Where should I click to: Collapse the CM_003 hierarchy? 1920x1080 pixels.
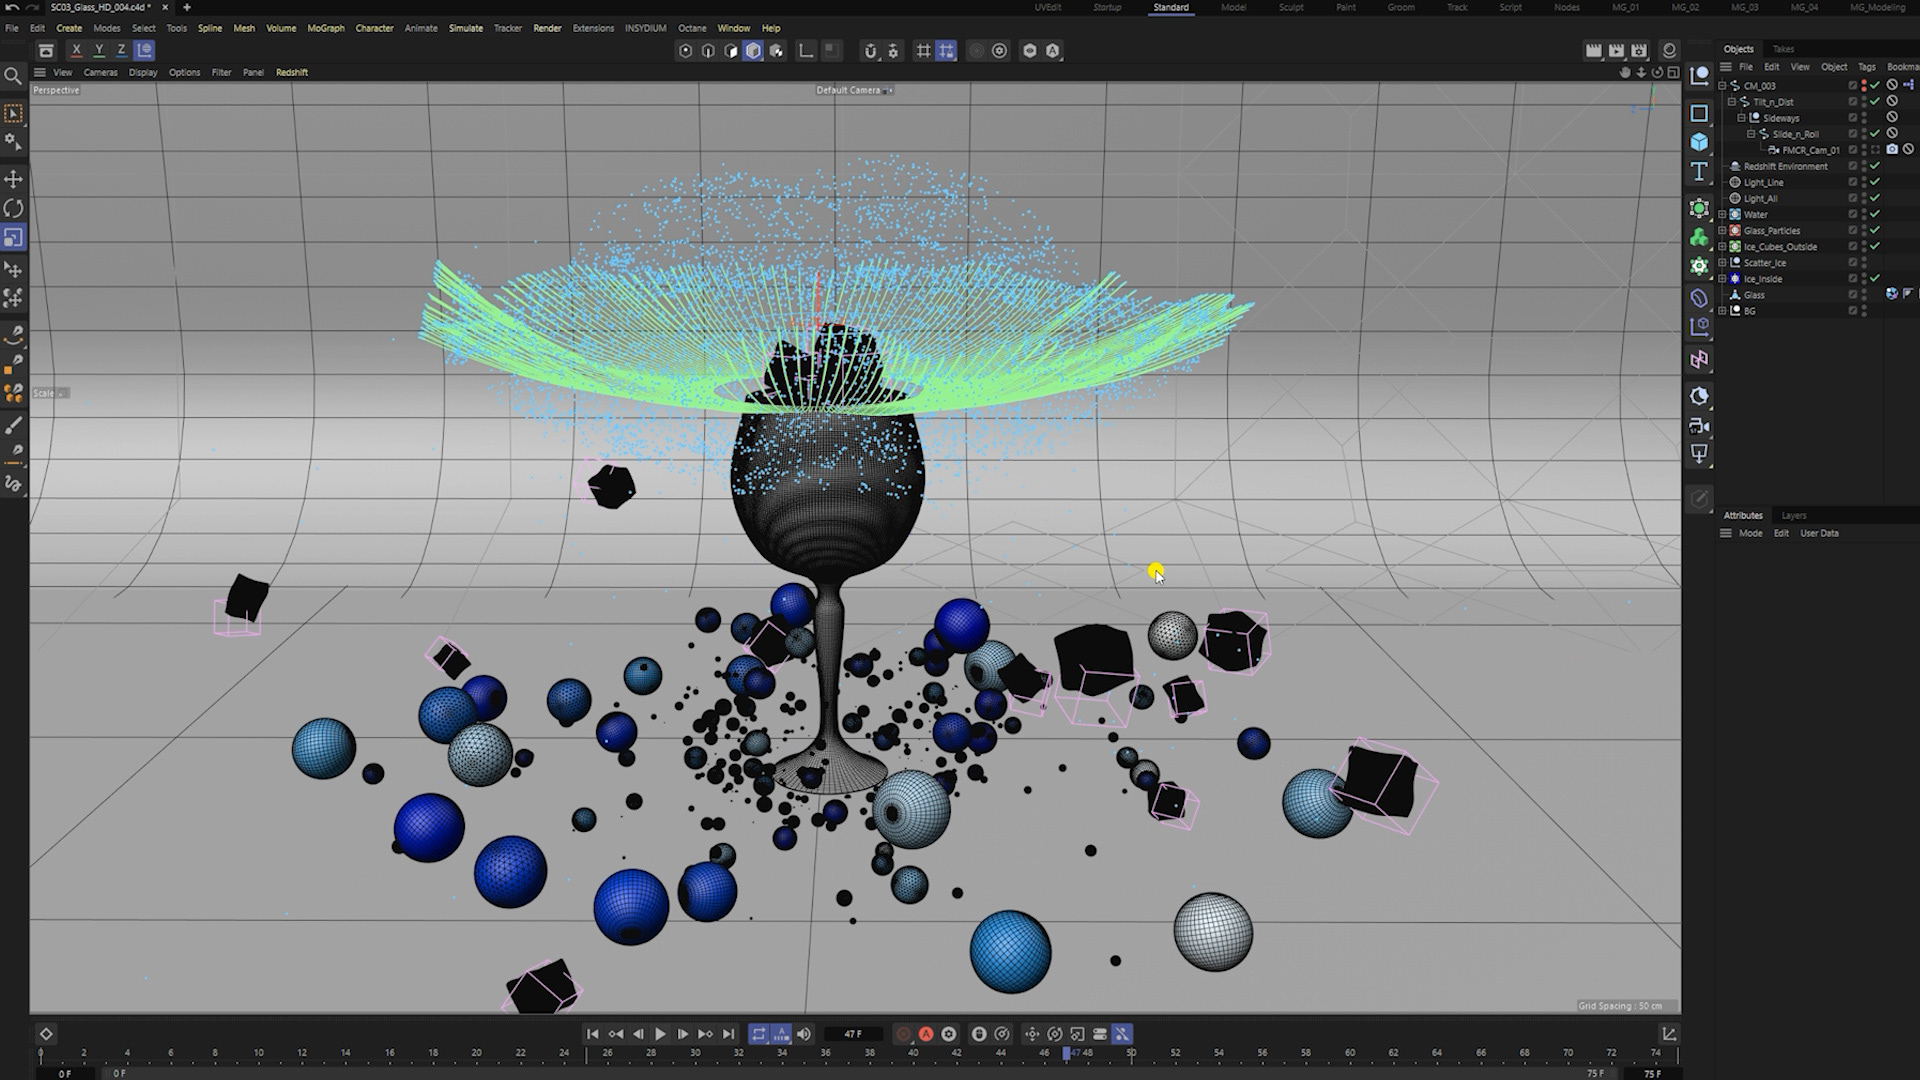point(1723,86)
